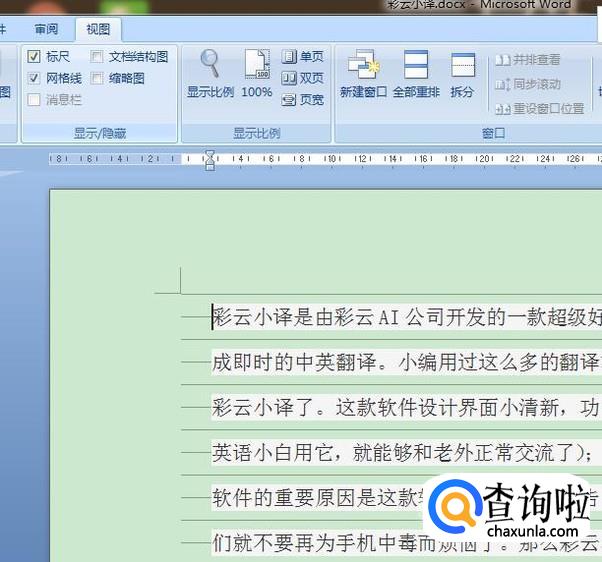This screenshot has height=562, width=602.
Task: Switch to the 审阅 review tab
Action: [46, 29]
